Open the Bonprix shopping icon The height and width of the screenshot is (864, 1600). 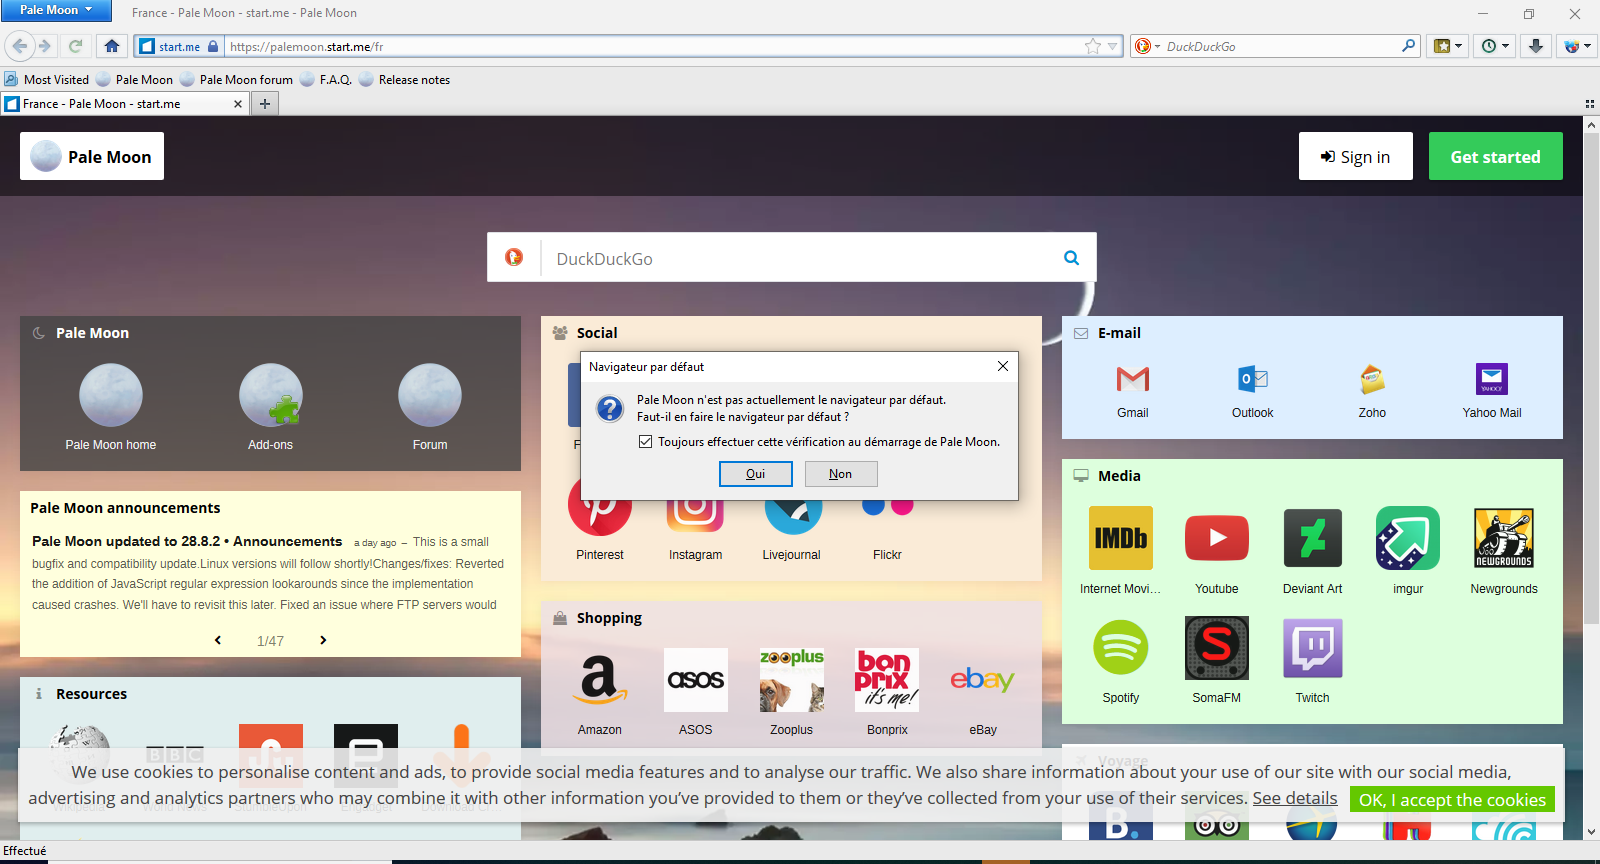point(887,680)
